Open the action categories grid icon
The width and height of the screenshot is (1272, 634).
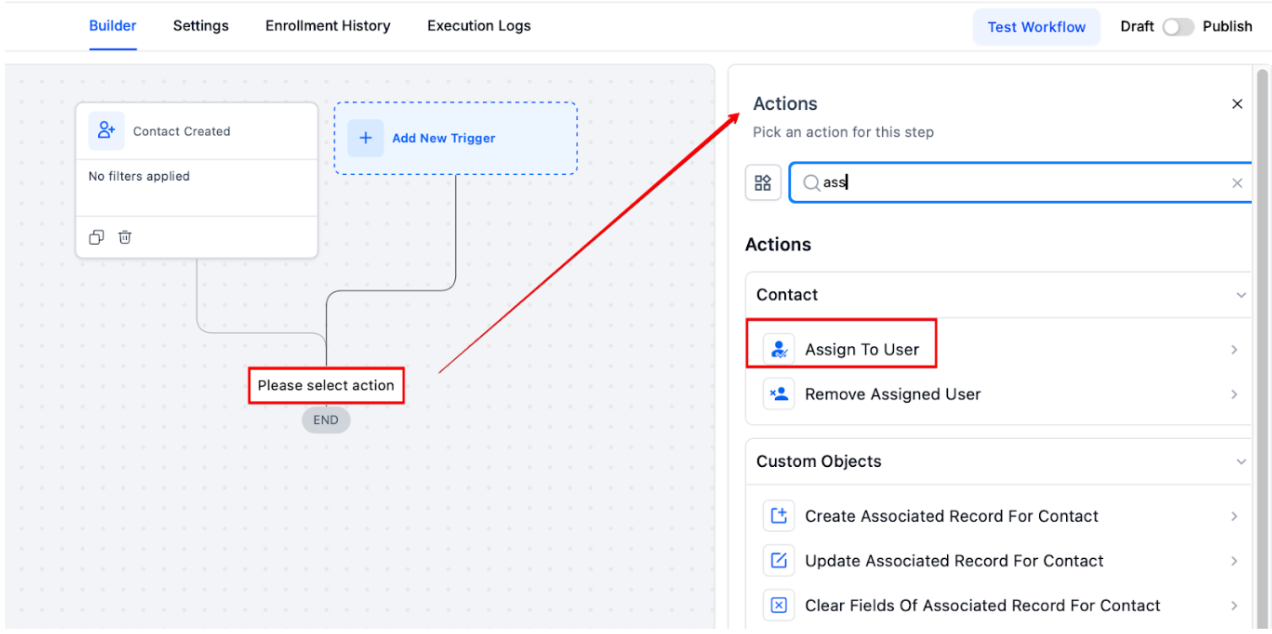763,183
